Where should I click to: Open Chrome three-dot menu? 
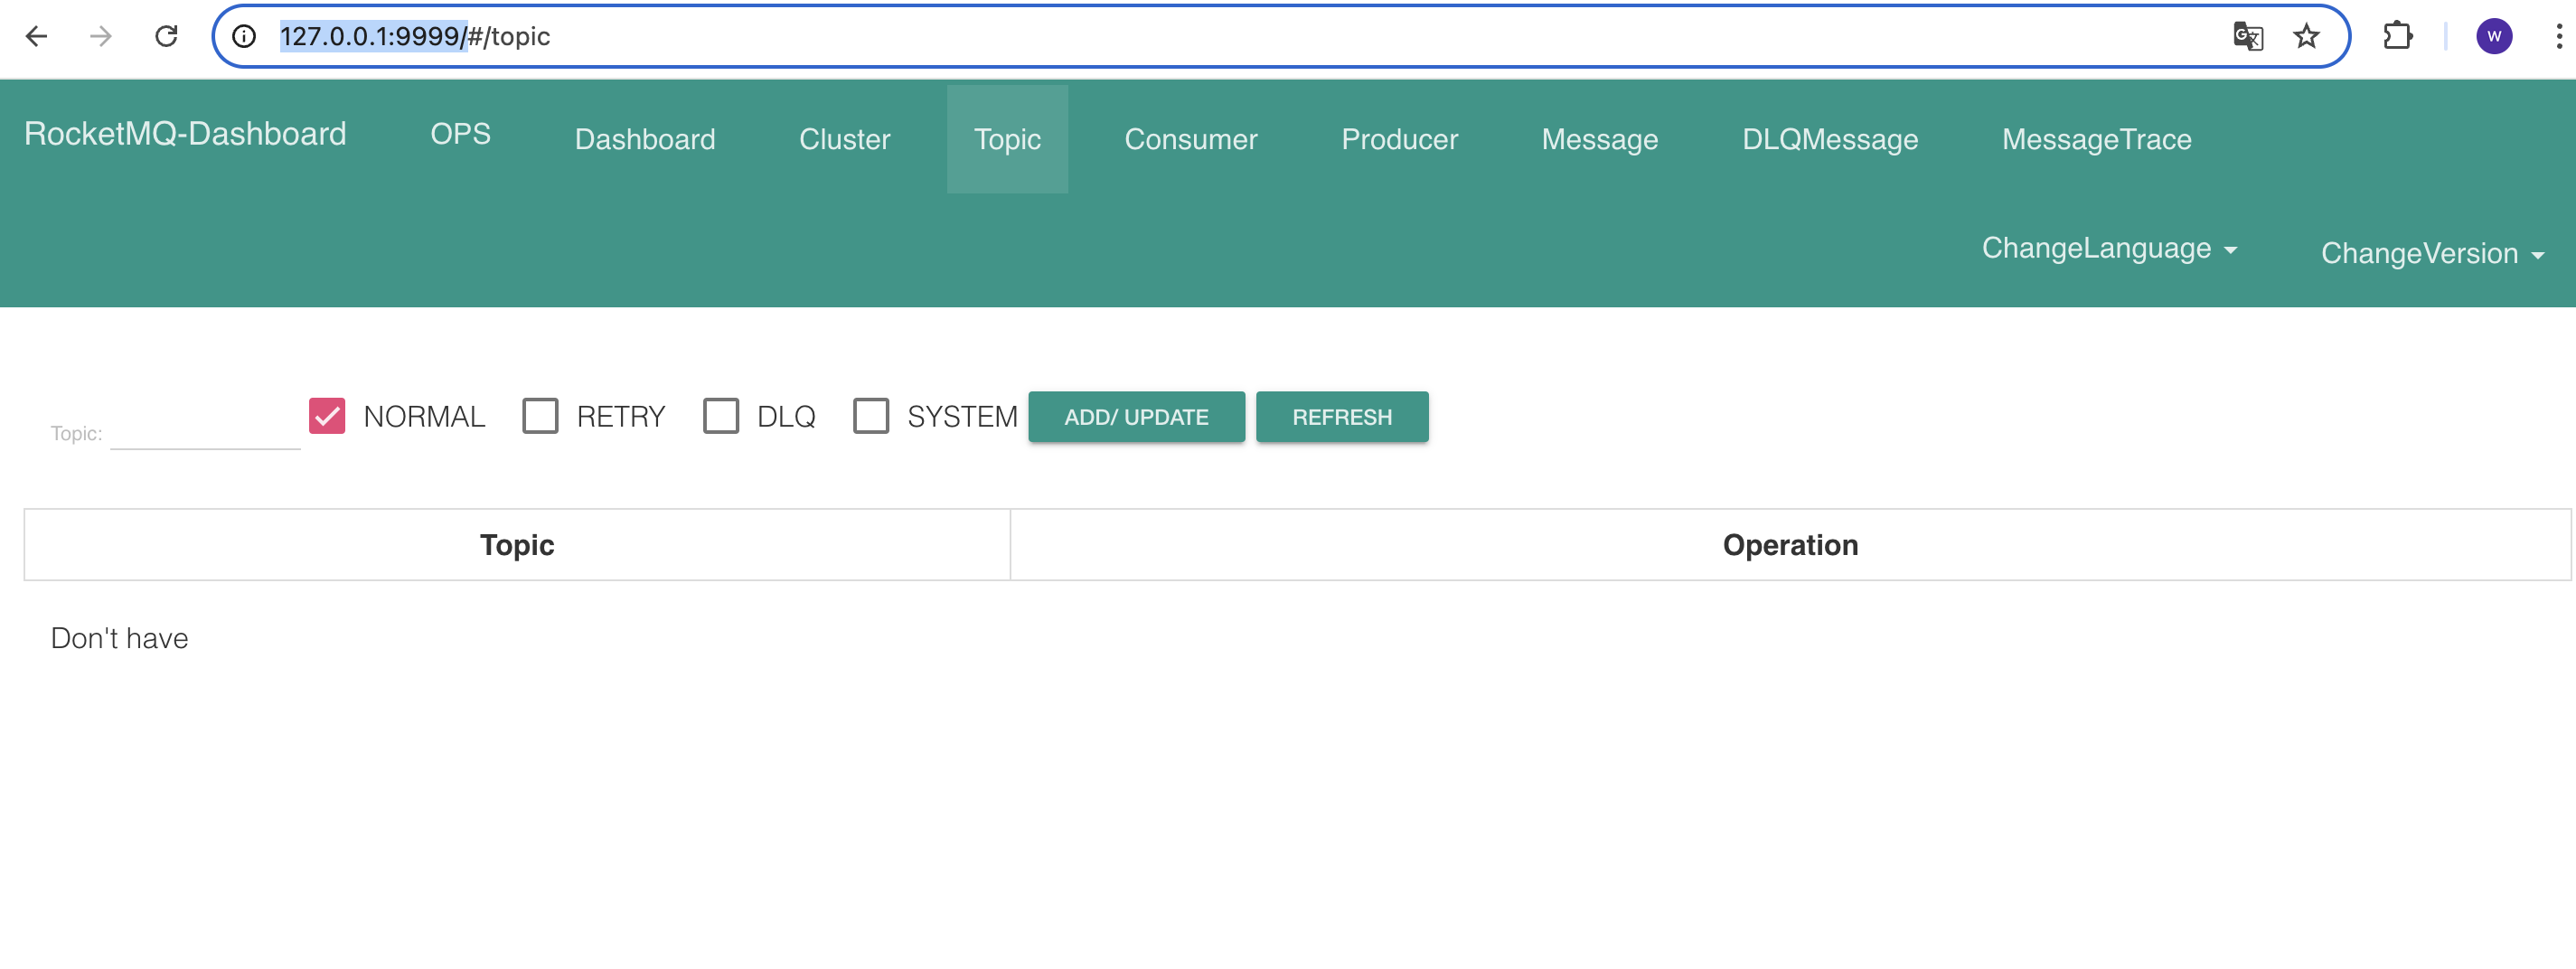2558,37
